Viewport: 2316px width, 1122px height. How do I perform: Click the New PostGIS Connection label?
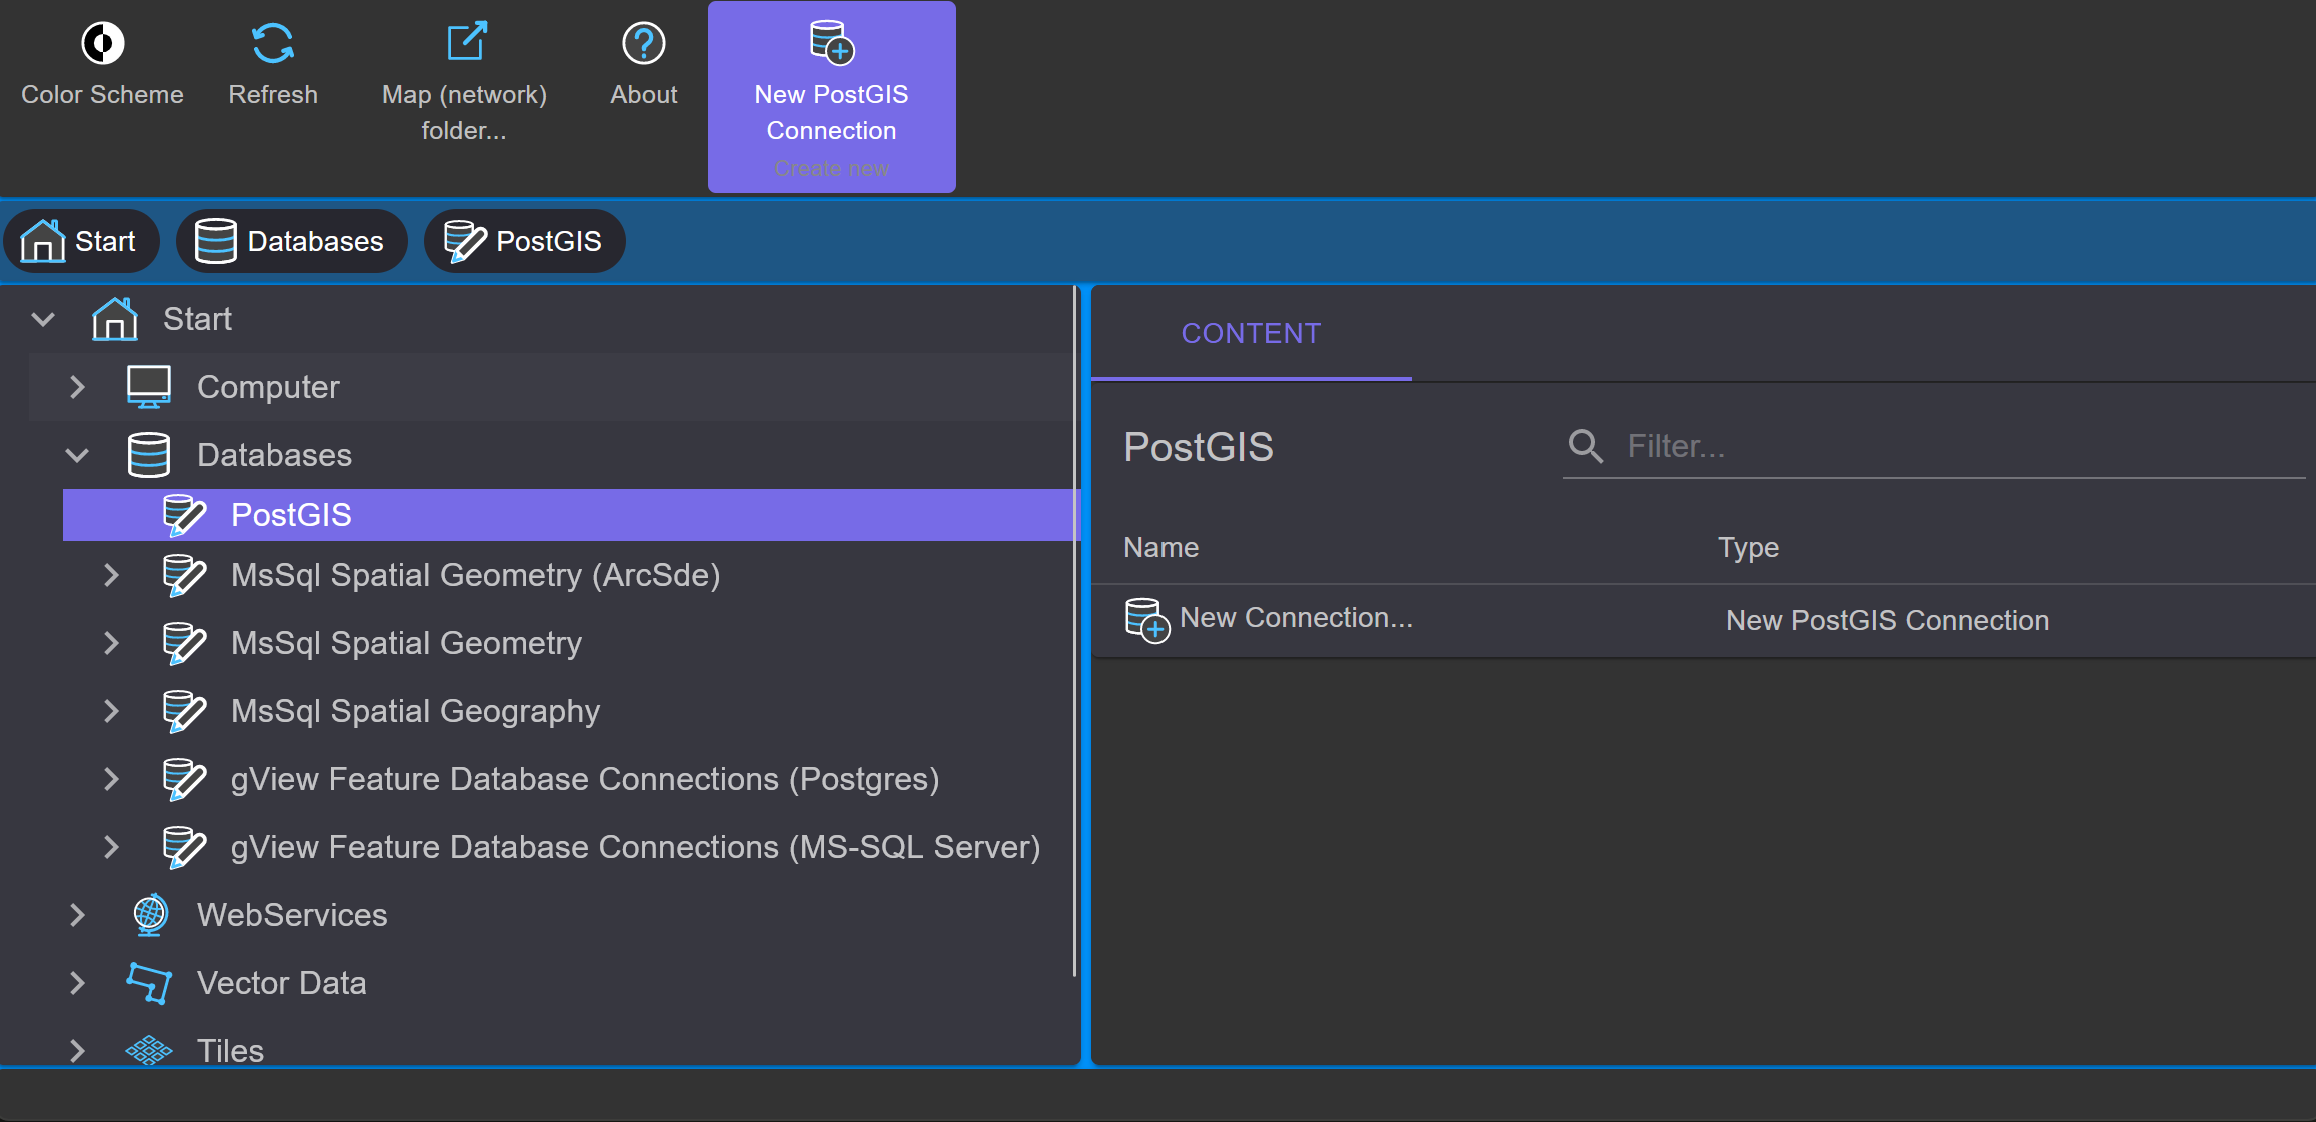pyautogui.click(x=831, y=112)
